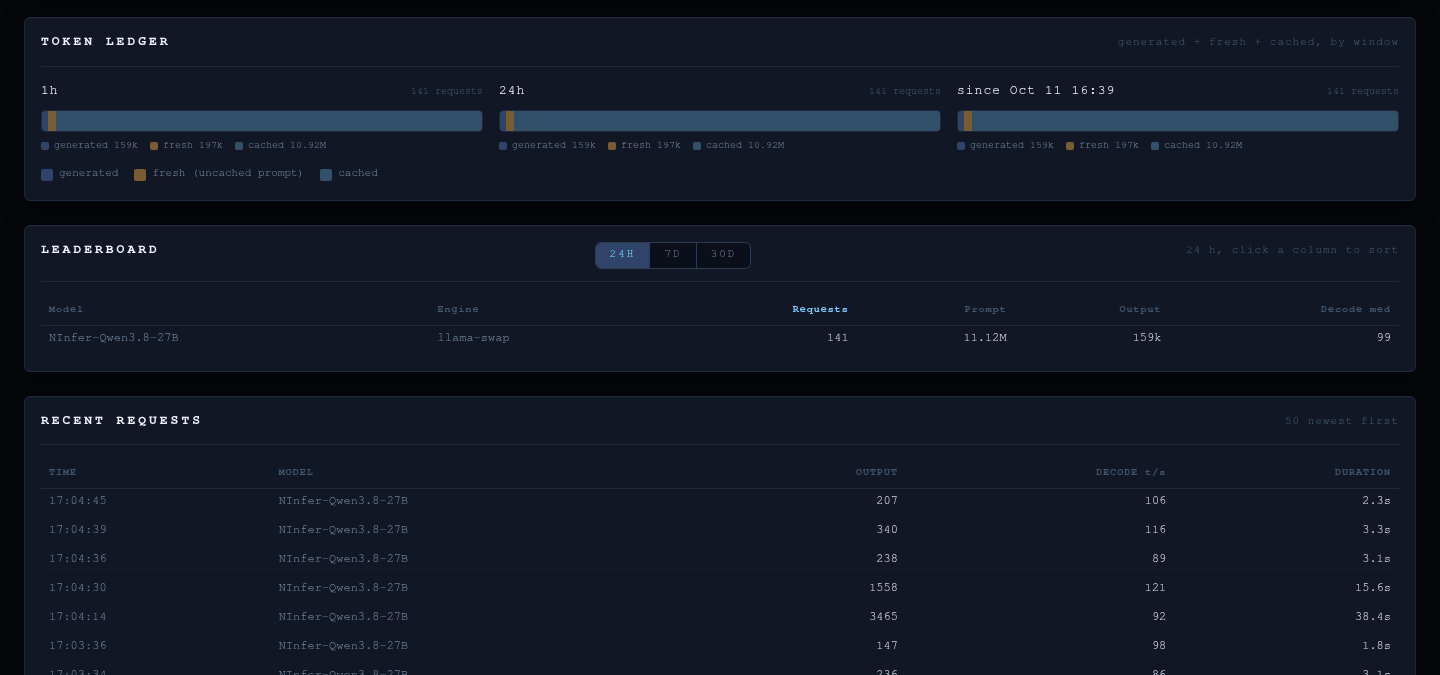
Task: Switch leaderboard to the 30D tab
Action: (723, 255)
